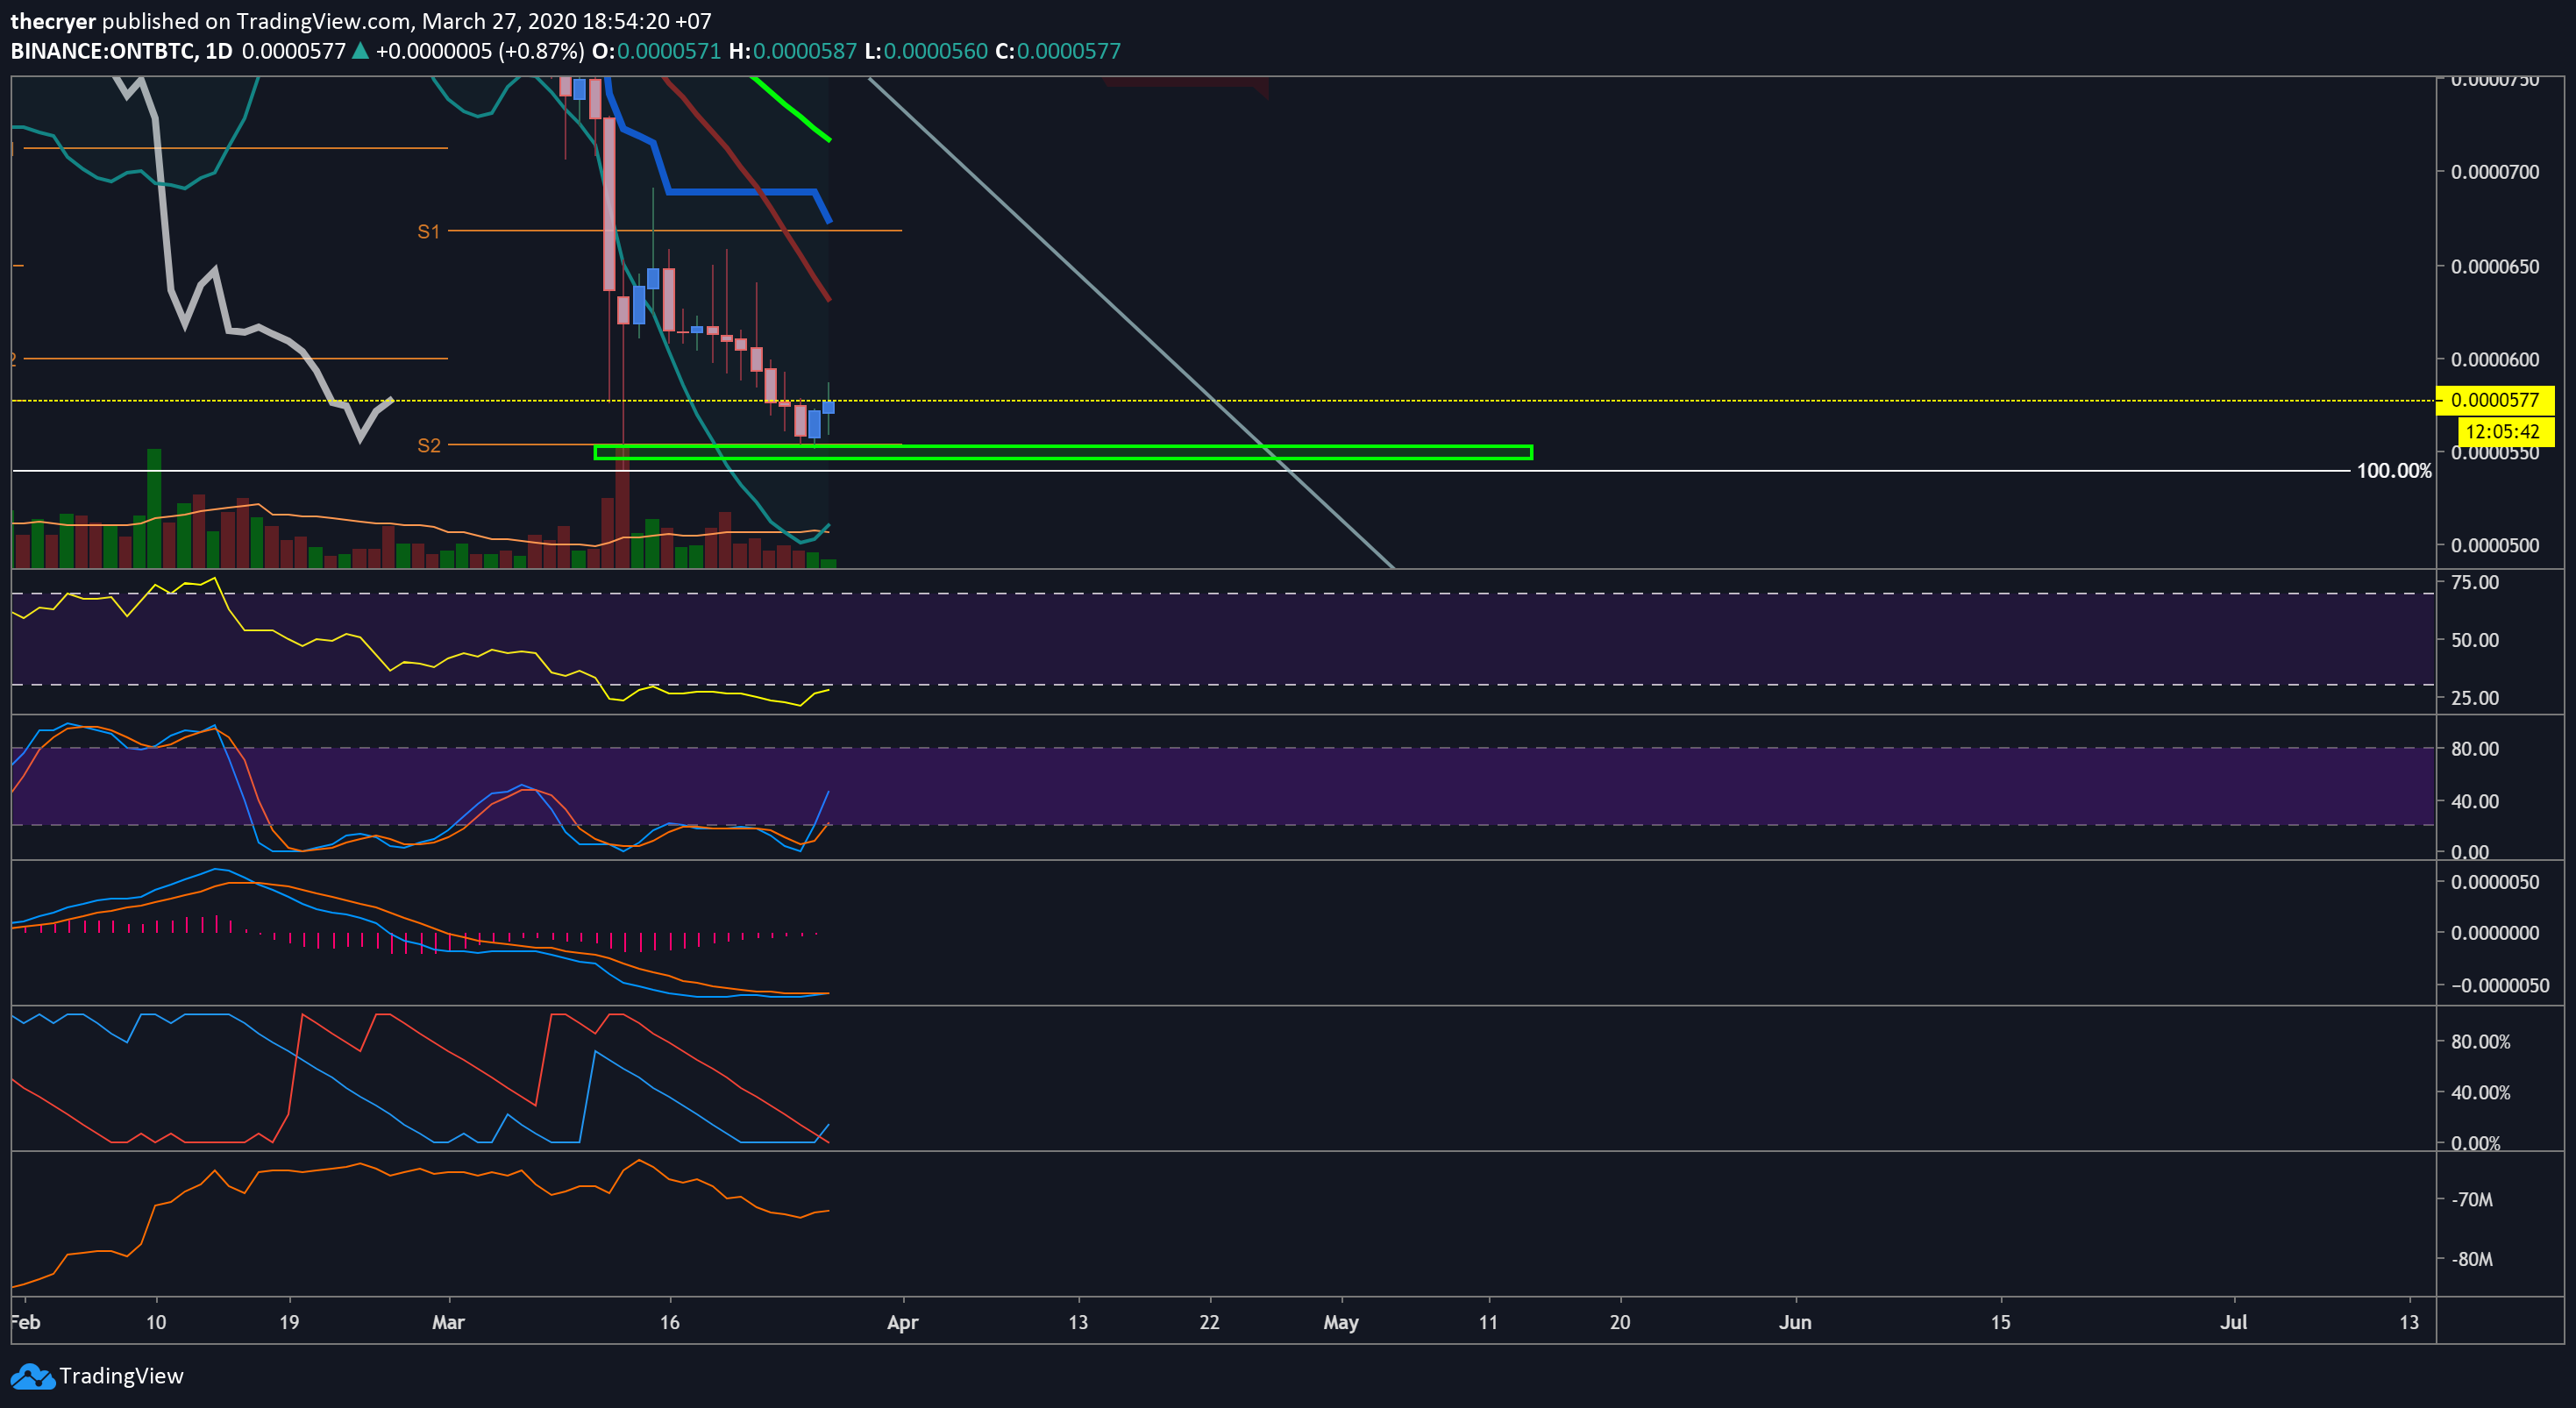Click the Jul date on time axis
Image resolution: width=2576 pixels, height=1408 pixels.
click(x=2233, y=1322)
